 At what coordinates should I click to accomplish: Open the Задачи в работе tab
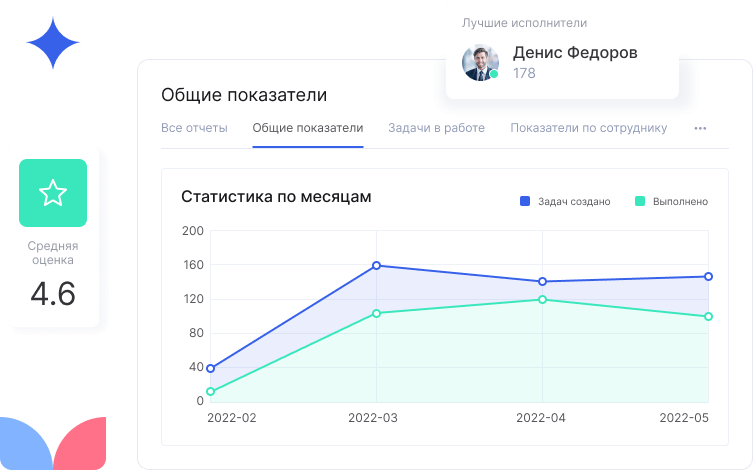436,128
